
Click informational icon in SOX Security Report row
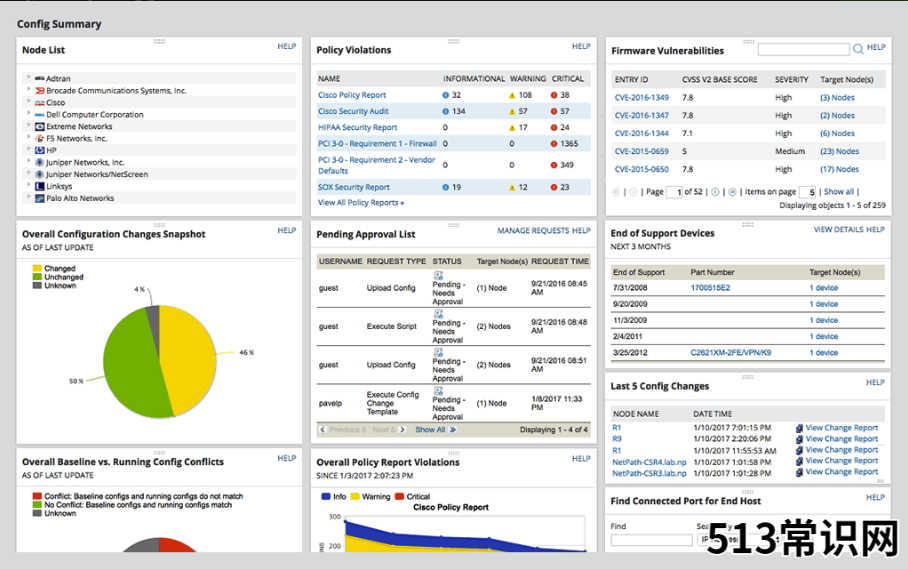tap(445, 187)
